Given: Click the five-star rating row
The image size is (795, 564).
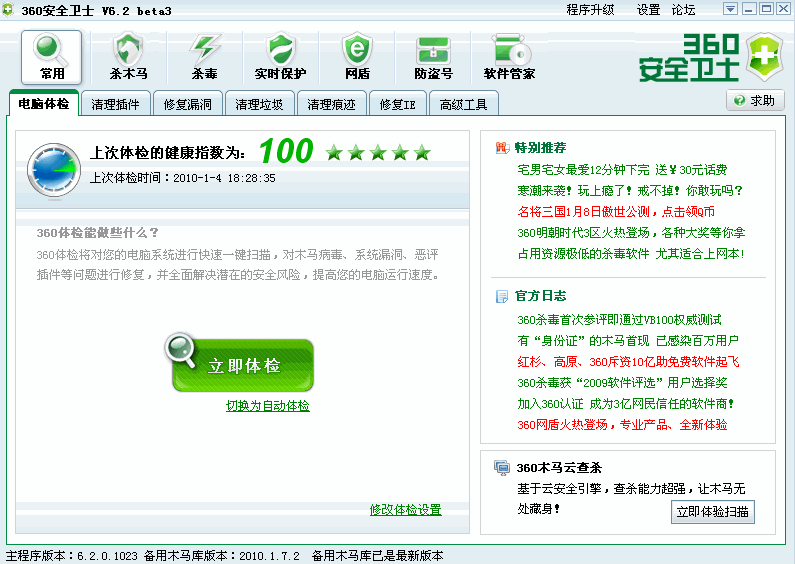Looking at the screenshot, I should [x=378, y=152].
